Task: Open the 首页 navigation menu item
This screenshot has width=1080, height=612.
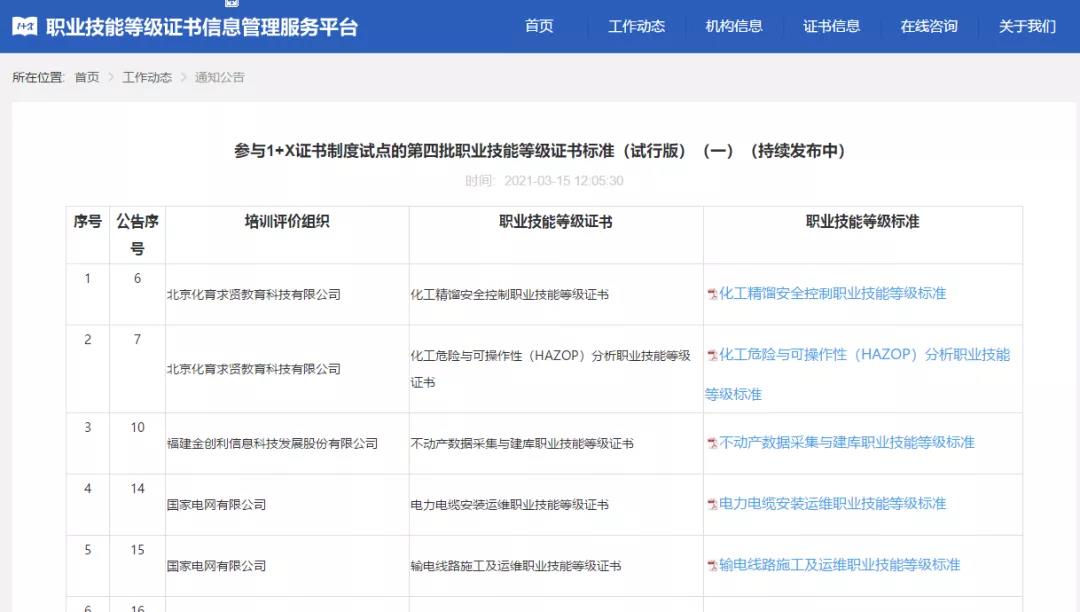Action: pos(539,26)
